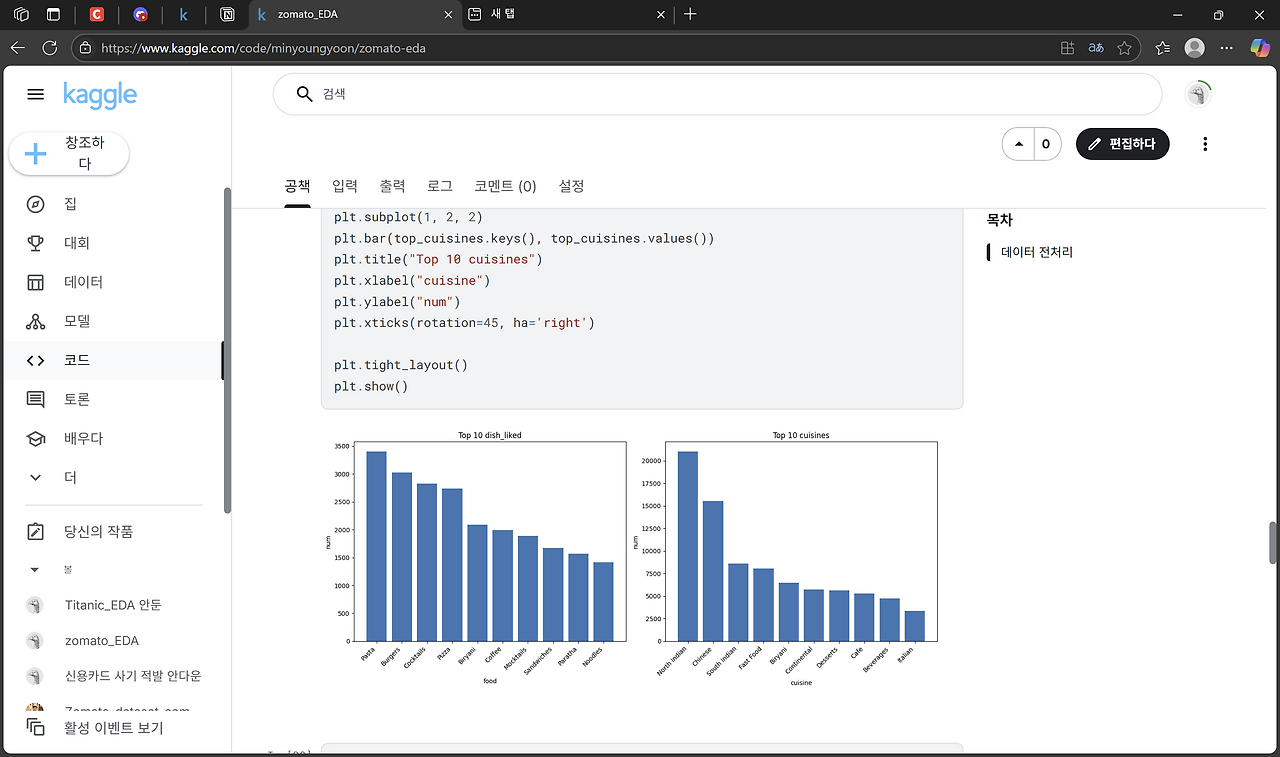Image resolution: width=1280 pixels, height=757 pixels.
Task: Focus the Kaggle 검색 search field
Action: click(717, 94)
